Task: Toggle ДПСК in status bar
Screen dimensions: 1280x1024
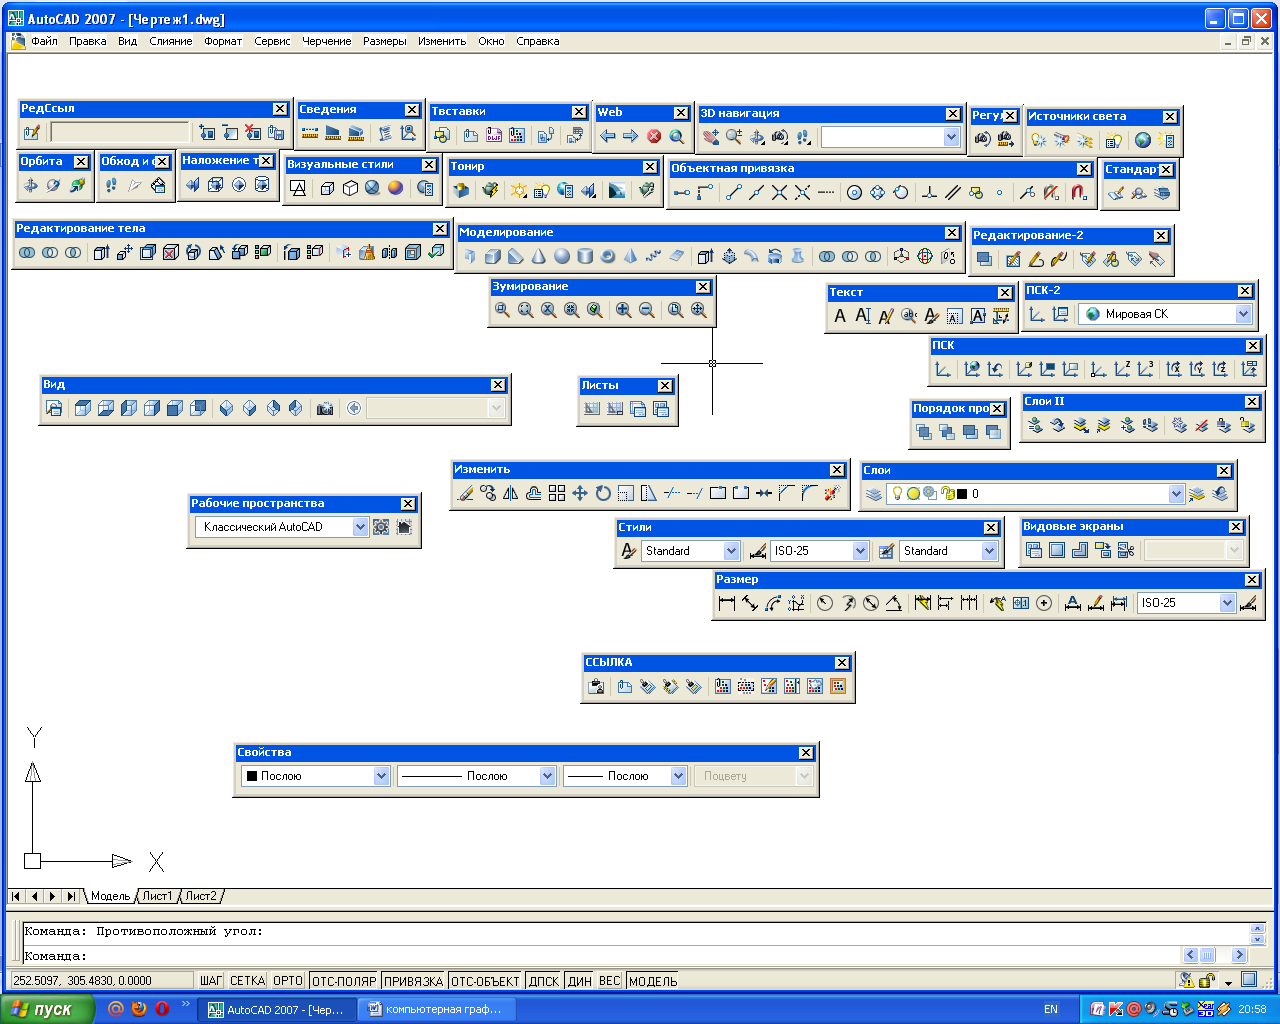Action: tap(544, 981)
